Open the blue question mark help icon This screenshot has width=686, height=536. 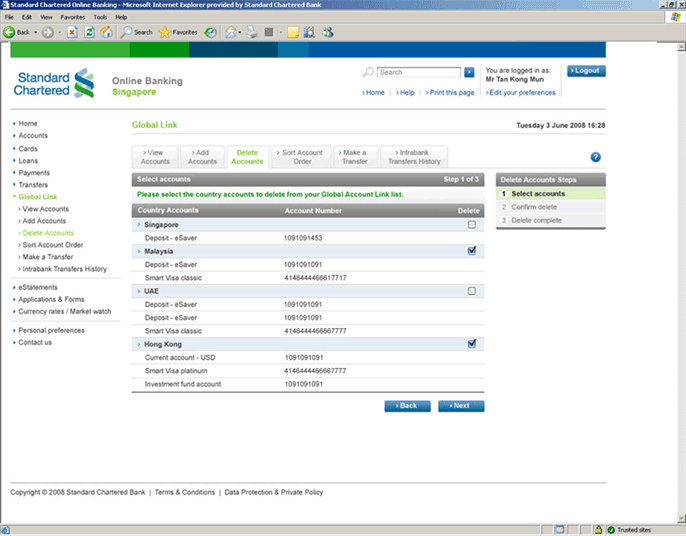pyautogui.click(x=595, y=157)
